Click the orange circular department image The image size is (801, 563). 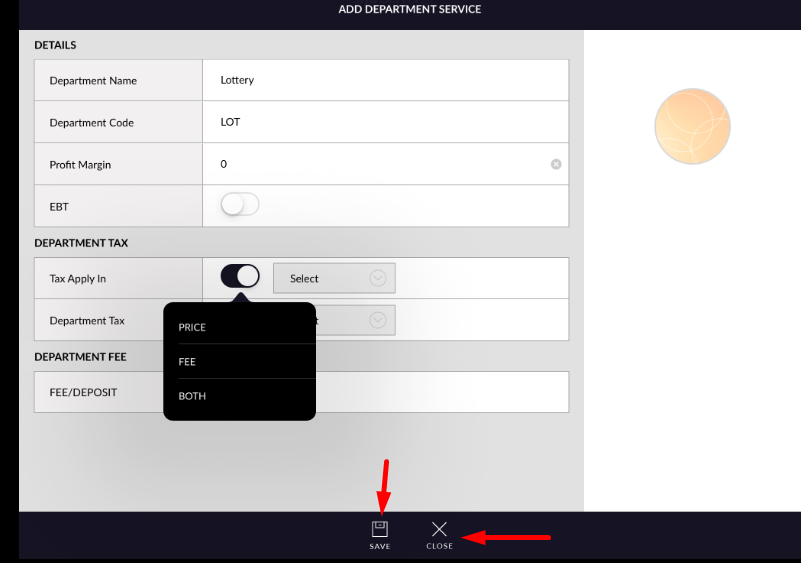pos(692,126)
